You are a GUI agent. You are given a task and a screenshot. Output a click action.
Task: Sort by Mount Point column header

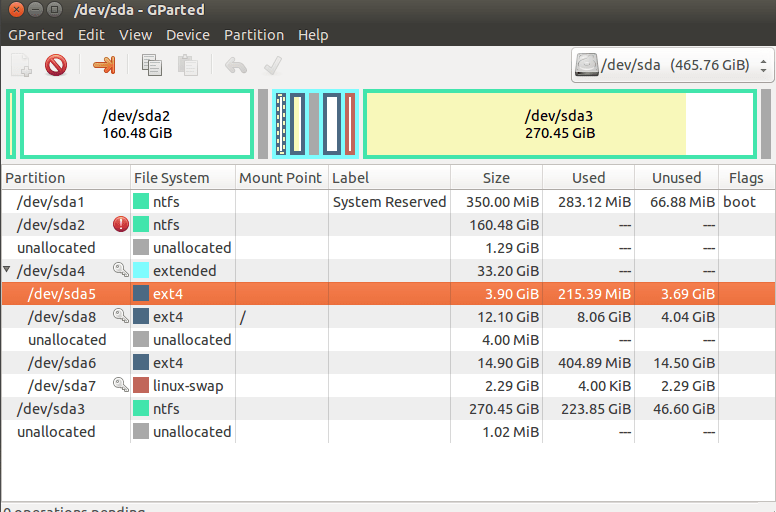click(x=282, y=178)
